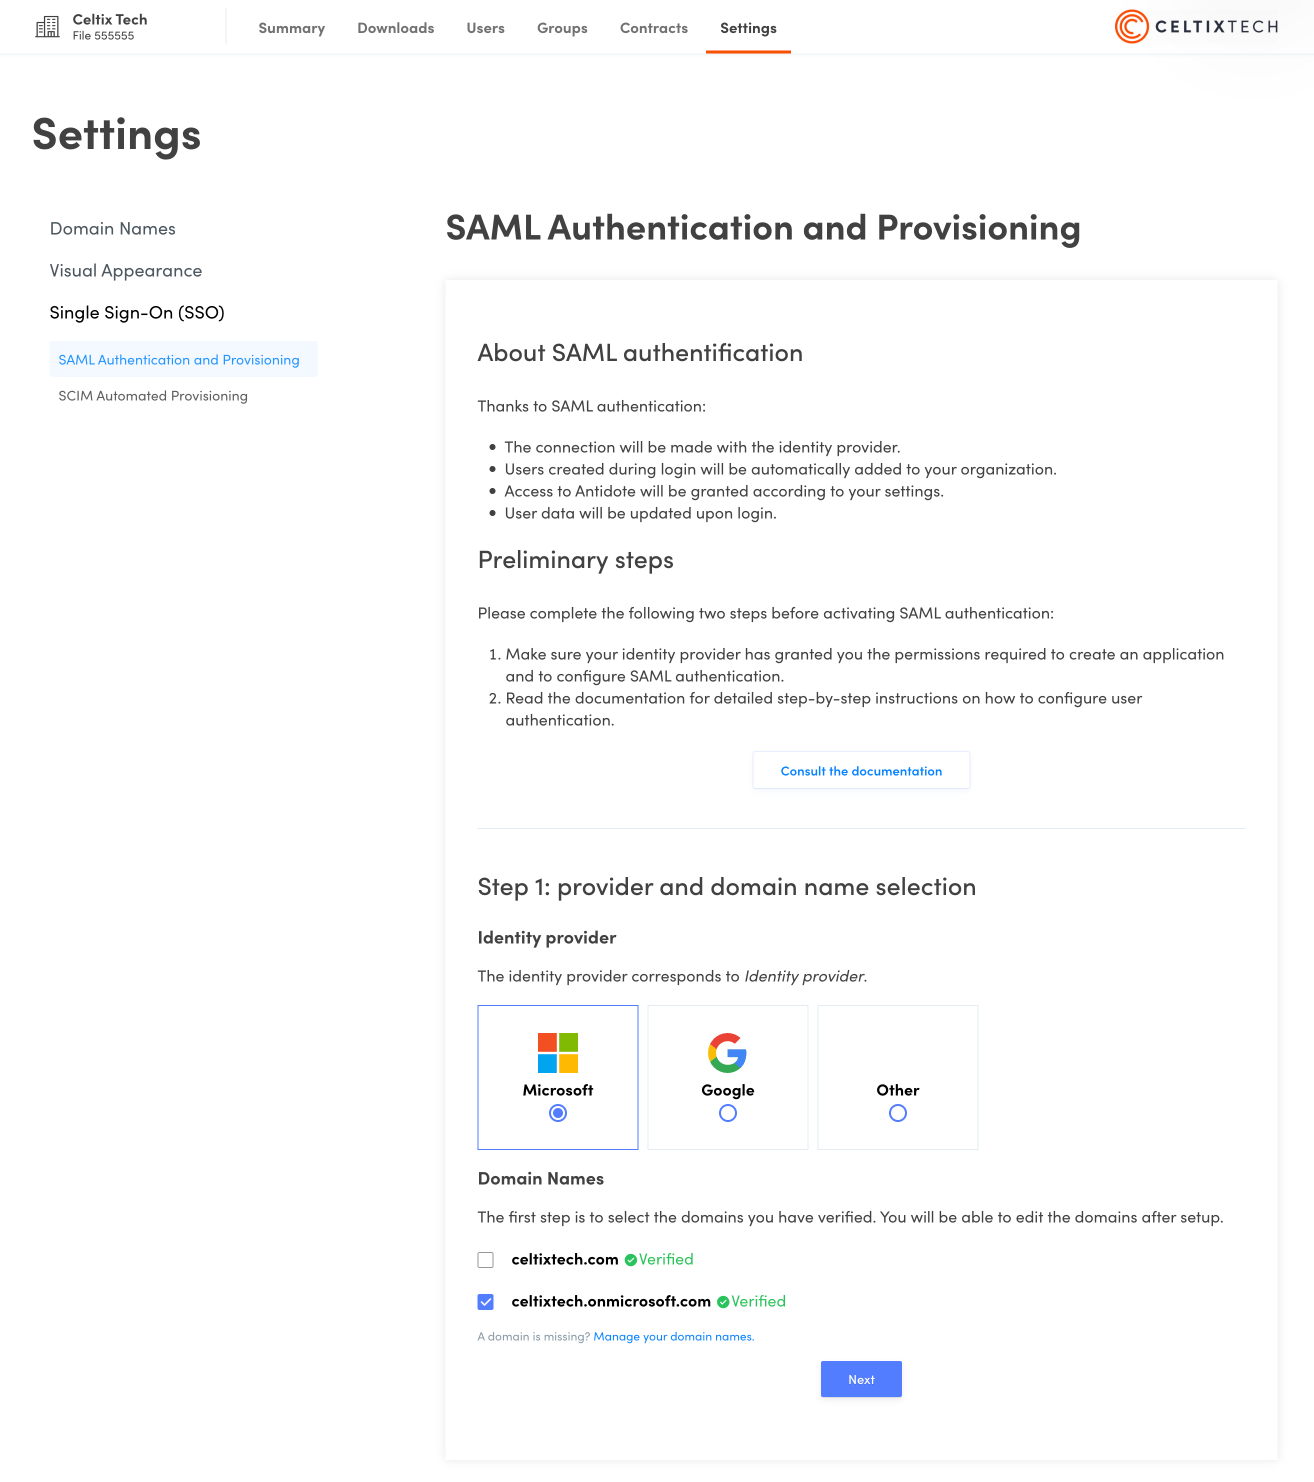Check the celtixtech.com domain checkbox
This screenshot has height=1482, width=1314.
[x=486, y=1260]
